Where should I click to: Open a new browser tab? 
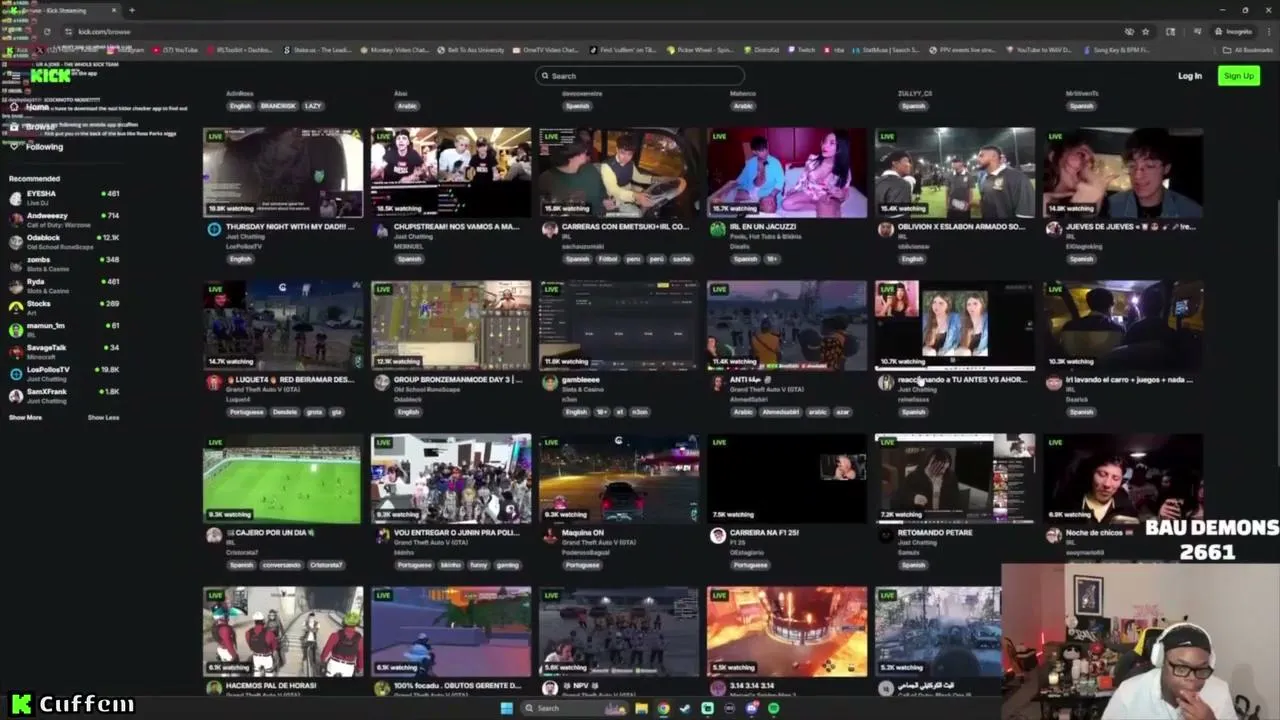[131, 10]
